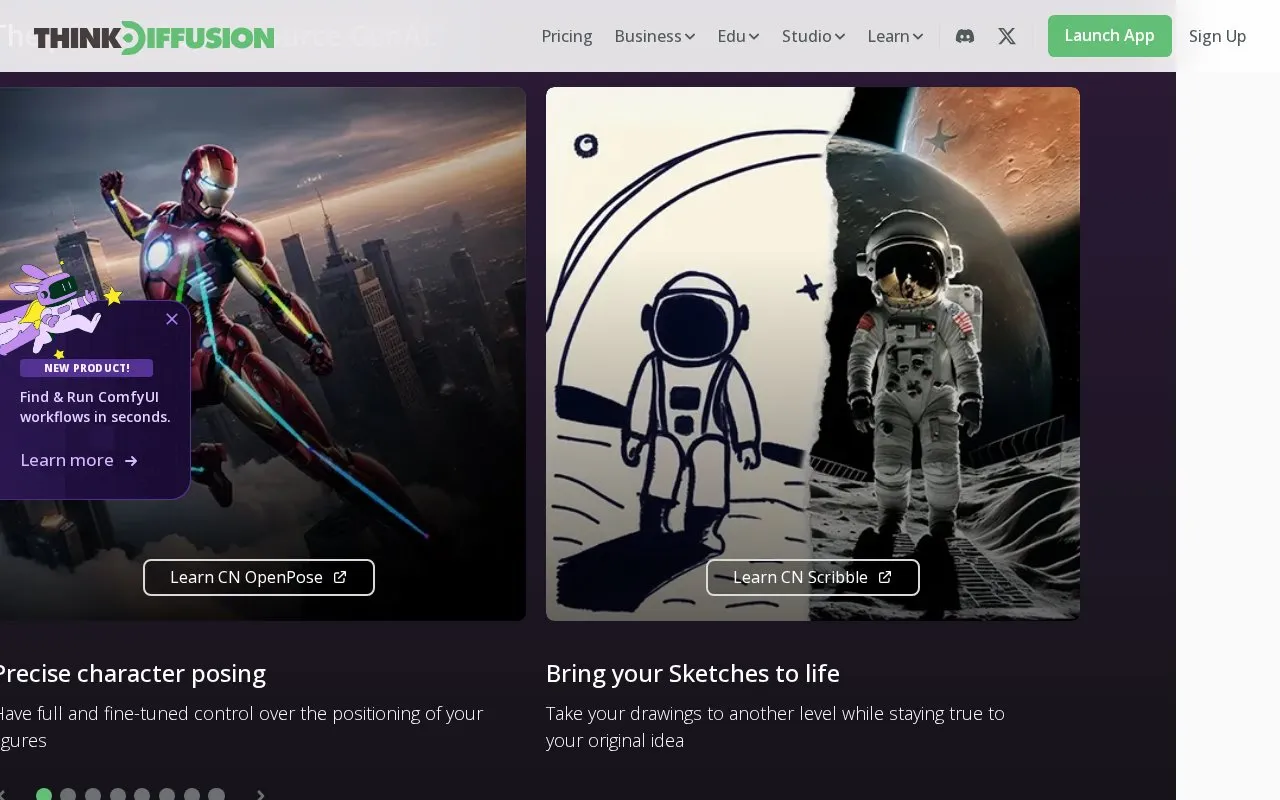Click the Sign Up link
The image size is (1280, 800).
point(1217,36)
